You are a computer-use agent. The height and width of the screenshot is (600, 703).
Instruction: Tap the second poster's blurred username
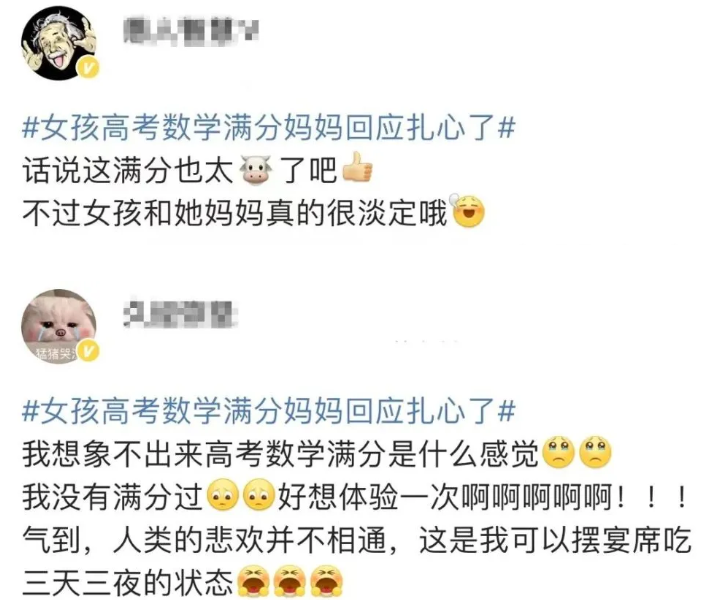(x=180, y=313)
